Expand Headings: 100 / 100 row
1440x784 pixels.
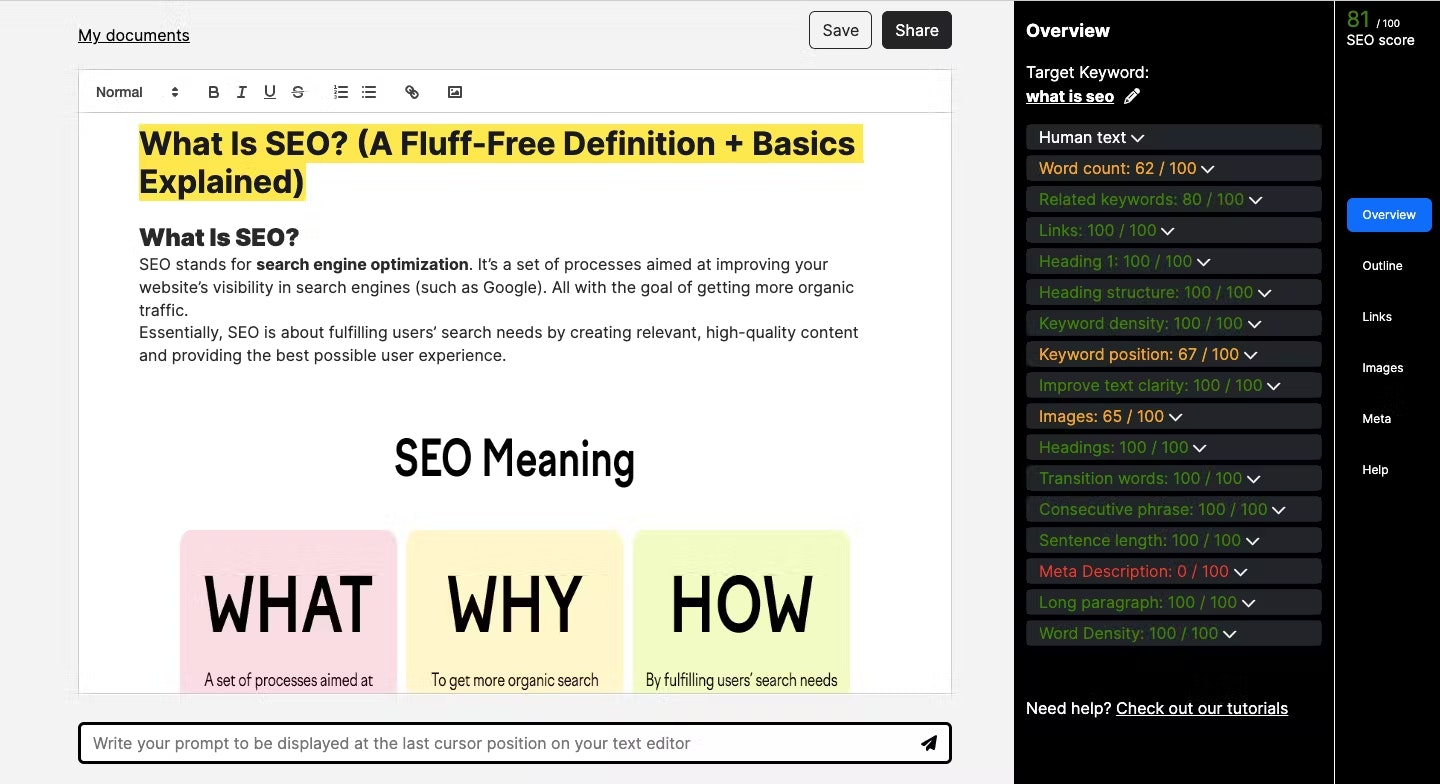pos(1174,447)
